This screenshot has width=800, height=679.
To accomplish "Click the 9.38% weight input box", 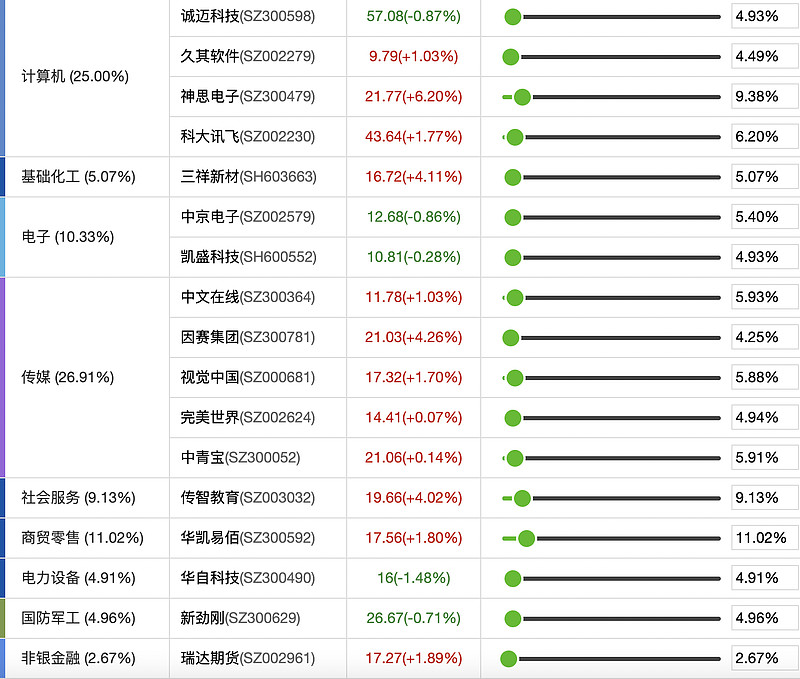I will [764, 97].
